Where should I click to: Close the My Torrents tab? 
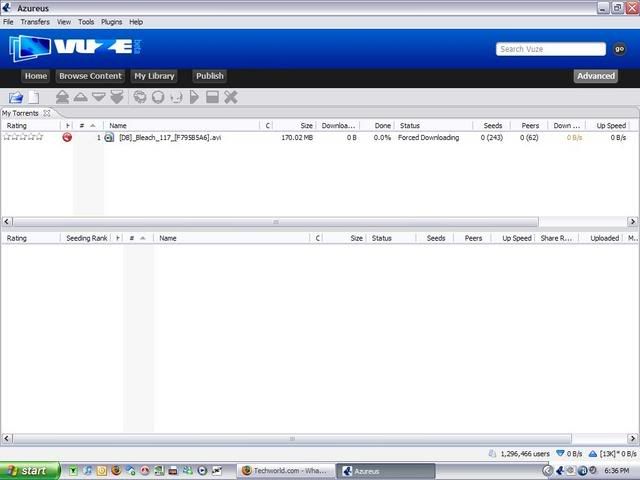(x=46, y=113)
